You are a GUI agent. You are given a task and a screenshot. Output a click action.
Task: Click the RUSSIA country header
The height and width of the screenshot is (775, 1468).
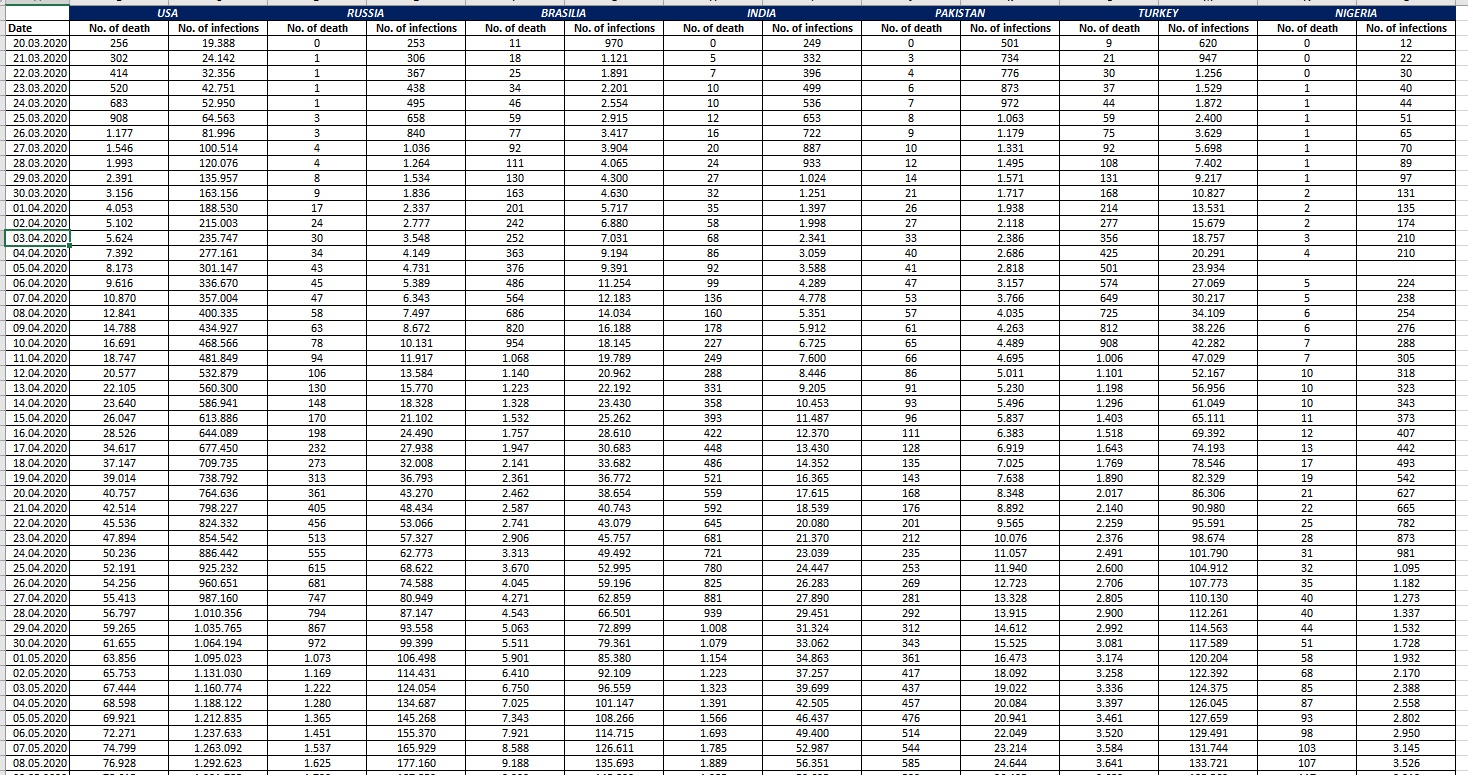(366, 14)
